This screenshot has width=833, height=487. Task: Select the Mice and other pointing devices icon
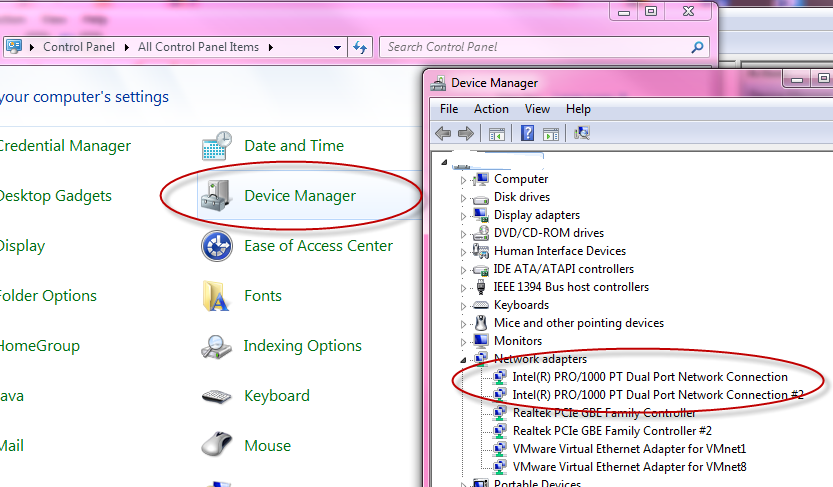pyautogui.click(x=481, y=323)
